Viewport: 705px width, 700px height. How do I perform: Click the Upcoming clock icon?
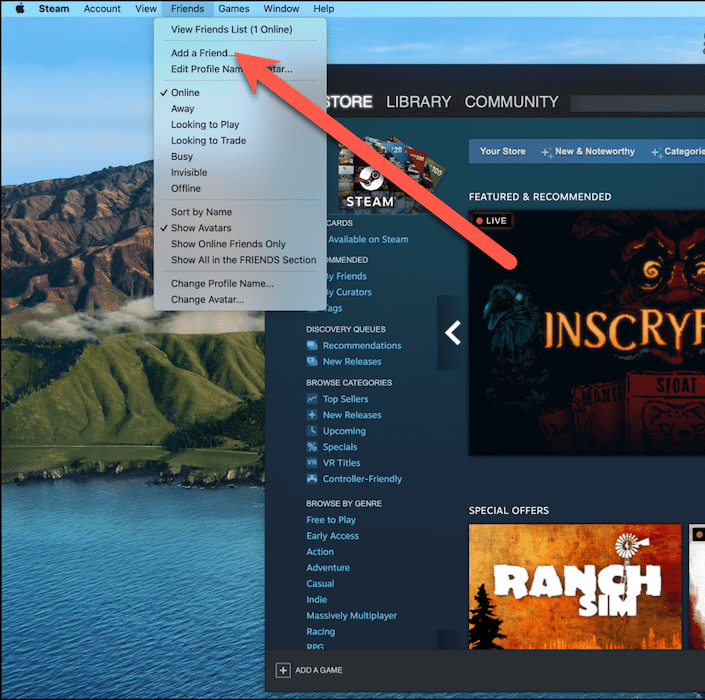click(x=312, y=431)
